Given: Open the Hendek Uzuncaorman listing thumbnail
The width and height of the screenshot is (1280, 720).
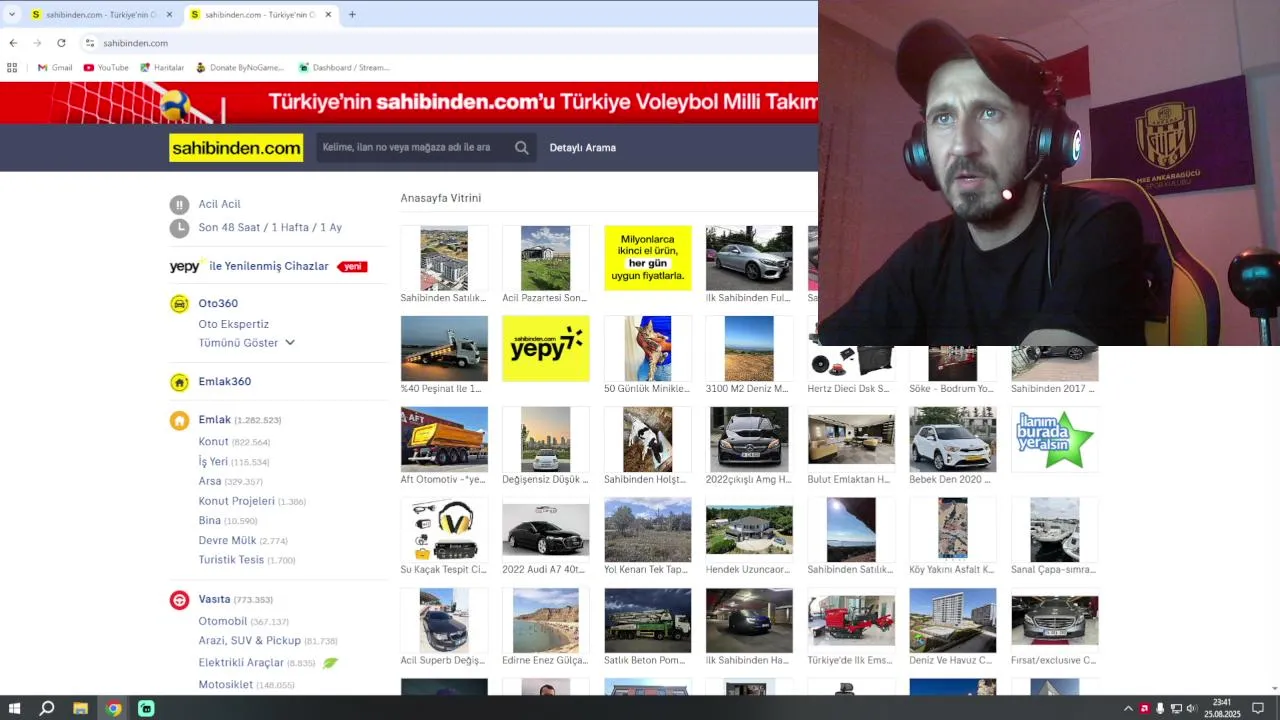Looking at the screenshot, I should point(749,530).
